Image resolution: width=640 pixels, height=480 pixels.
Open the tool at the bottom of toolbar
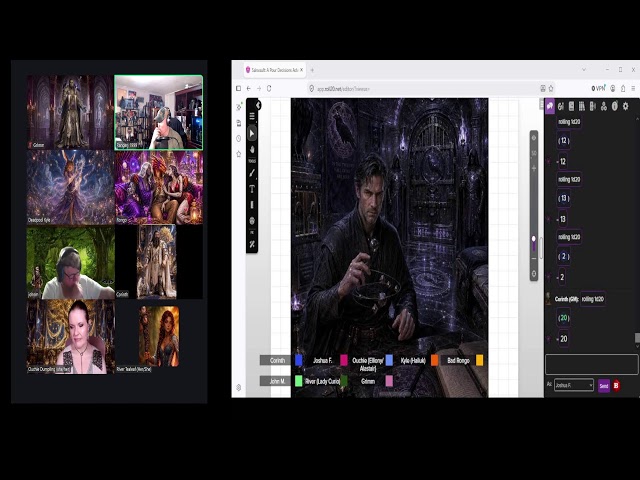(252, 244)
